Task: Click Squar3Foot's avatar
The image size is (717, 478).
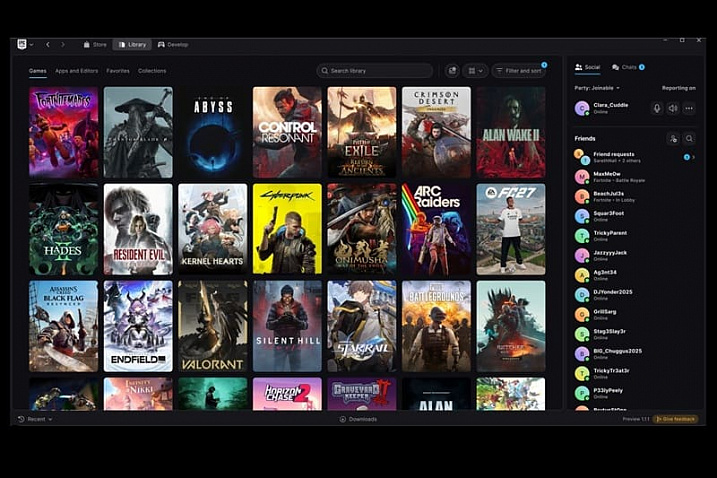Action: pyautogui.click(x=582, y=216)
